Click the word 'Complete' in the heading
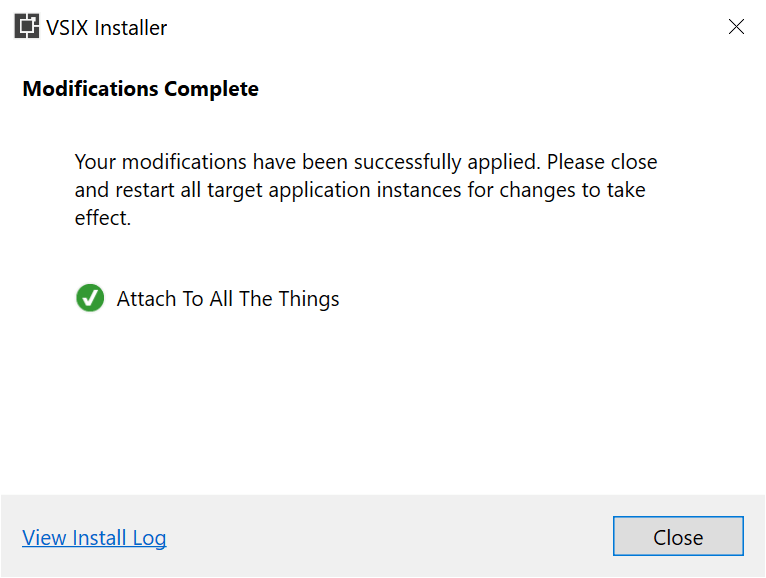Image resolution: width=766 pixels, height=578 pixels. click(x=212, y=89)
